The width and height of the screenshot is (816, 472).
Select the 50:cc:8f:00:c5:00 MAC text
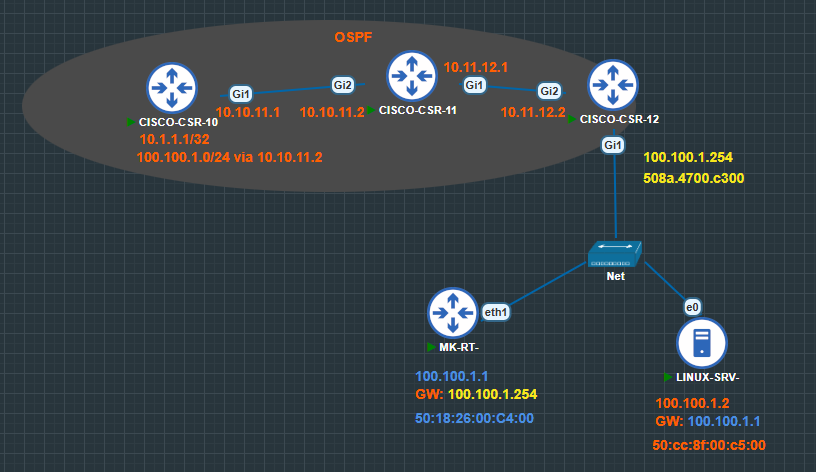pyautogui.click(x=709, y=445)
